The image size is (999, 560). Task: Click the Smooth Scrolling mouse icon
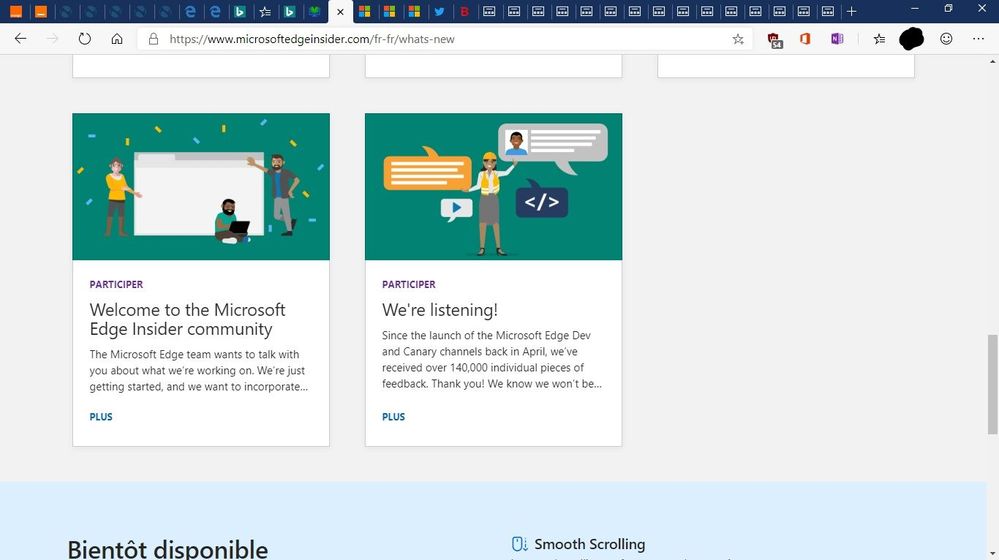519,544
